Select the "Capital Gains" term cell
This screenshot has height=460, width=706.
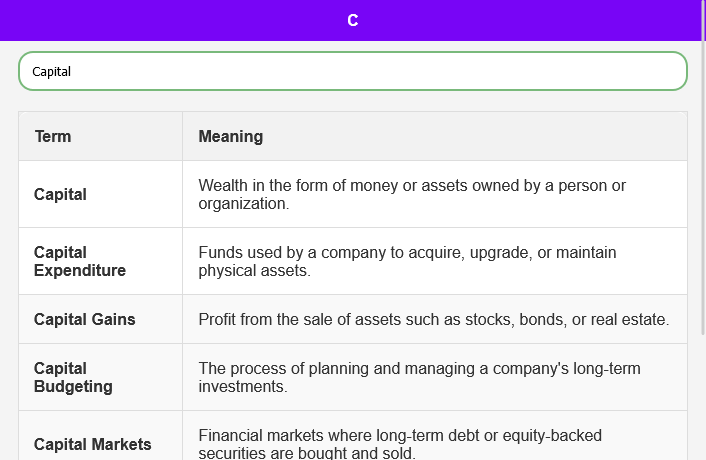85,319
